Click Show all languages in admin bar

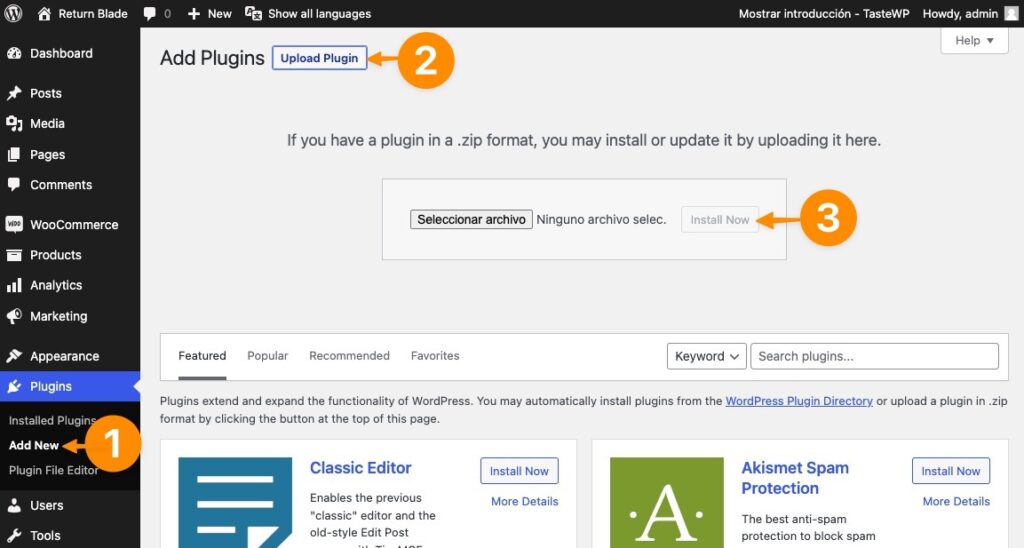[319, 14]
